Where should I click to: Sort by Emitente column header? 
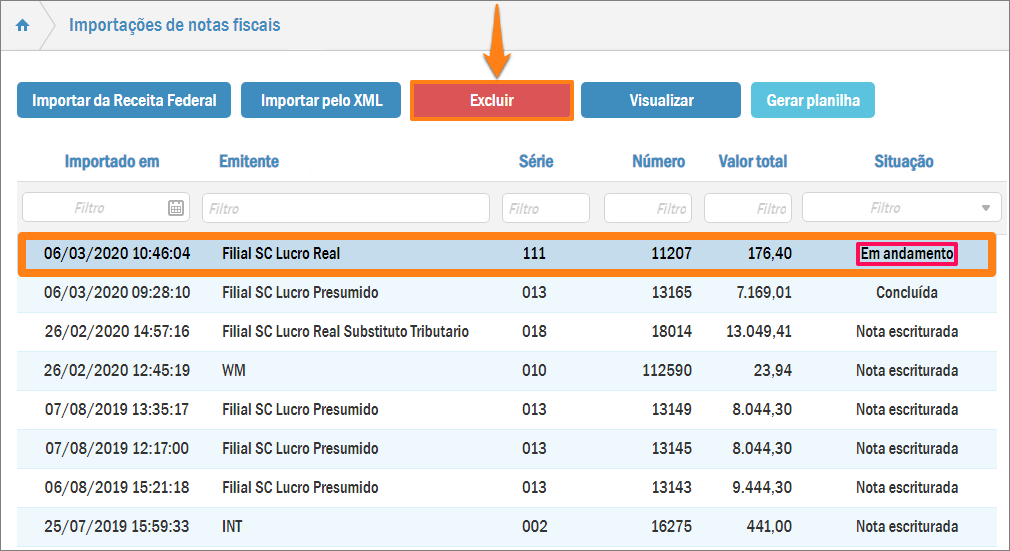coord(249,161)
